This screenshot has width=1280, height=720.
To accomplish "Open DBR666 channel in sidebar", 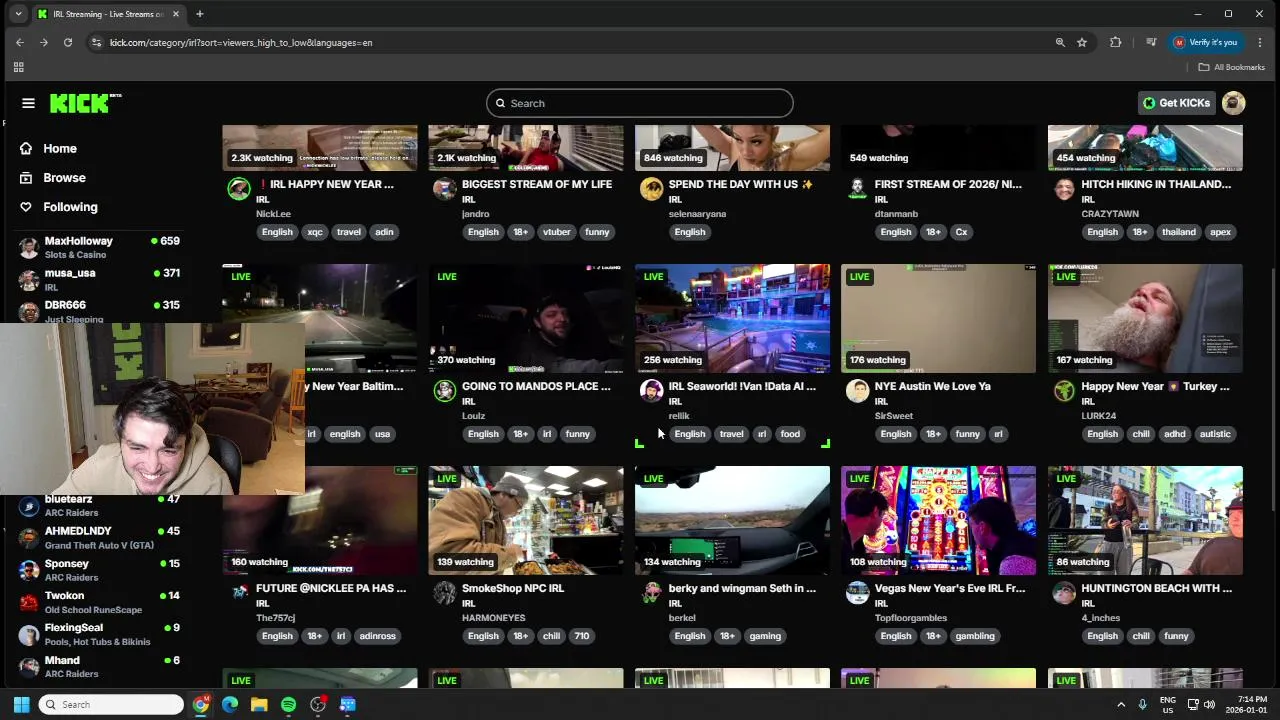I will coord(99,311).
